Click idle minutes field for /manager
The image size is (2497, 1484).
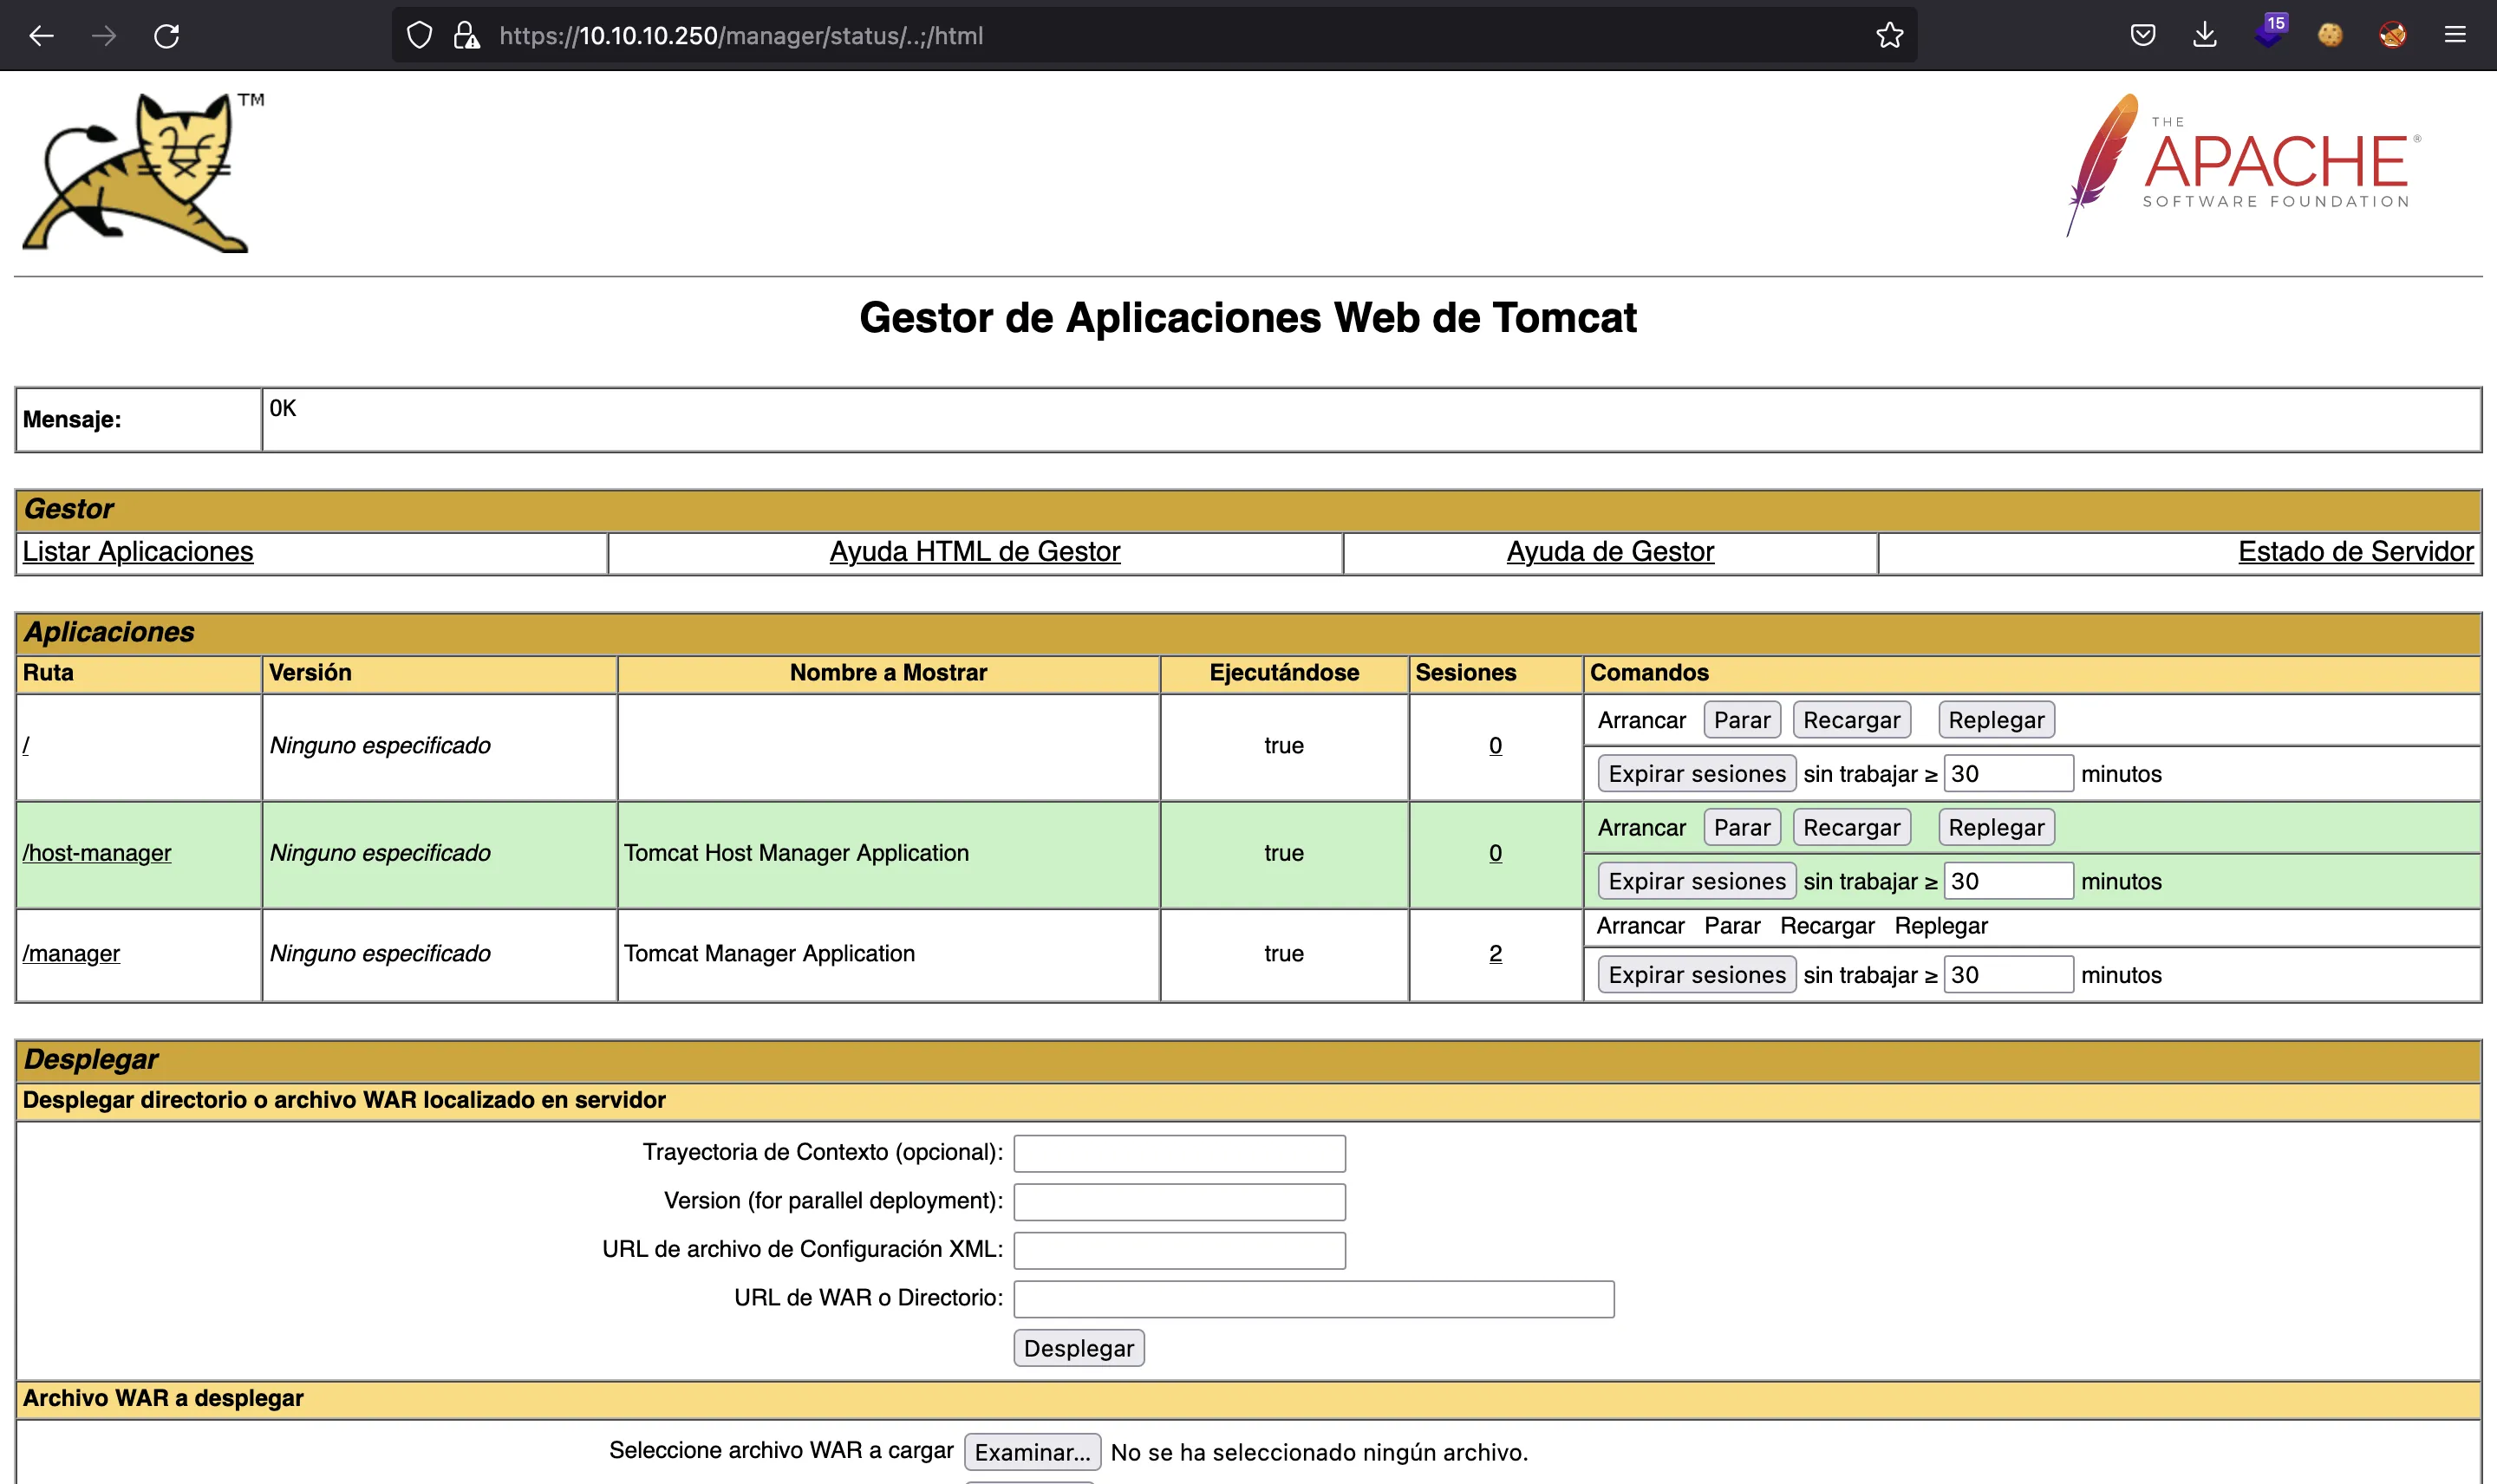point(2008,975)
